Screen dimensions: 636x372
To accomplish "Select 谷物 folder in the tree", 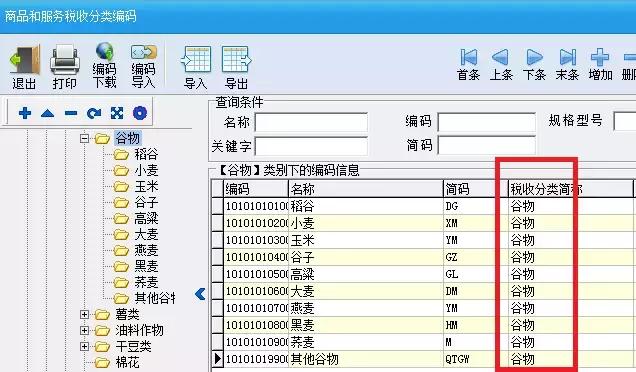I will click(127, 138).
